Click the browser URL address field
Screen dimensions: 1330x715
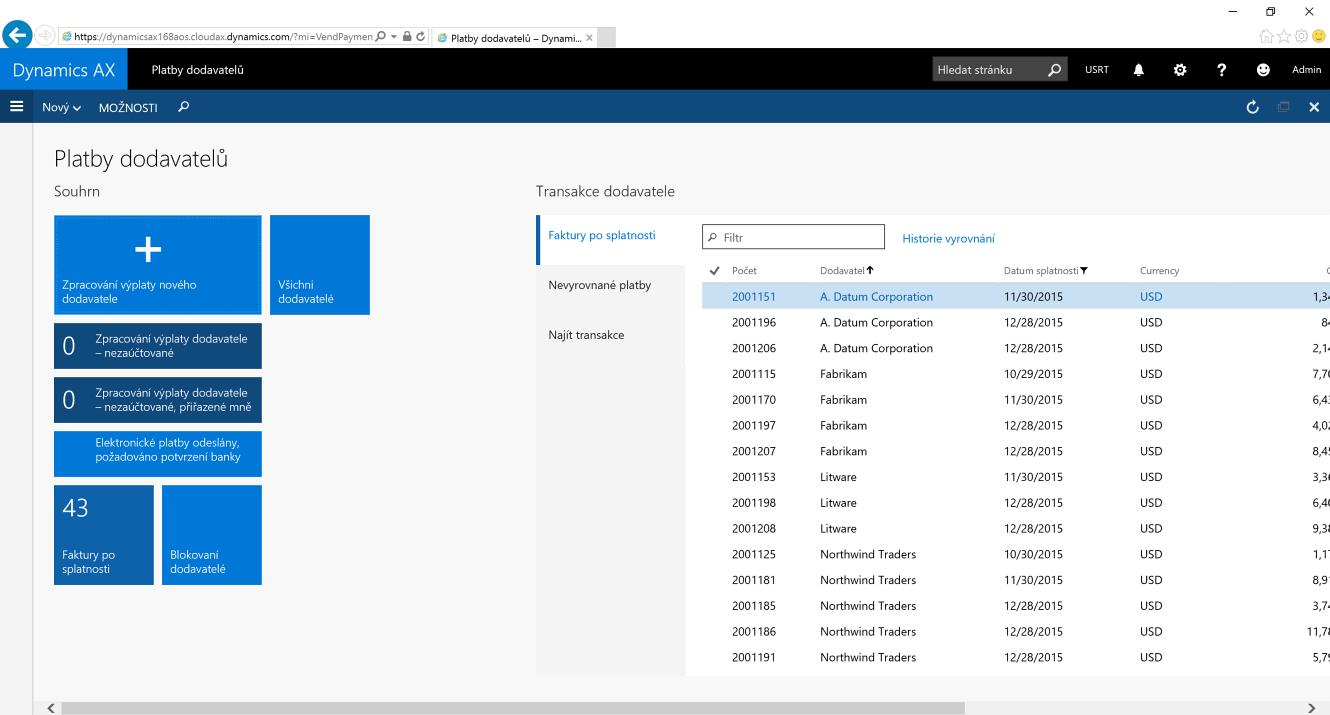(217, 37)
